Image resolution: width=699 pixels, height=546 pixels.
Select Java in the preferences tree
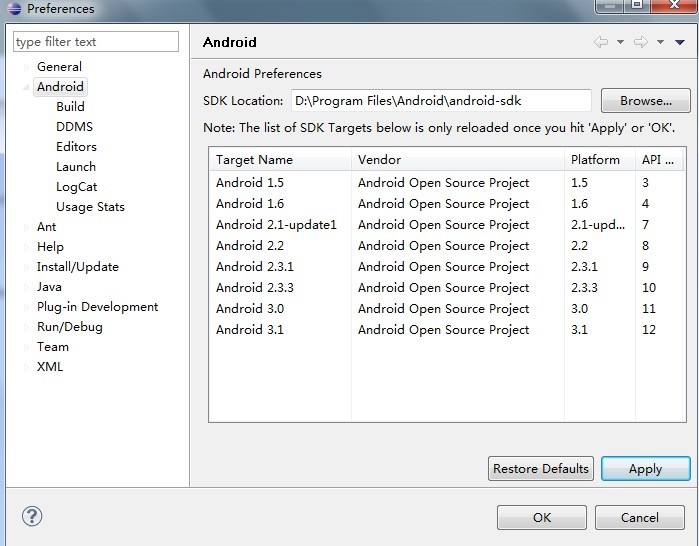49,287
